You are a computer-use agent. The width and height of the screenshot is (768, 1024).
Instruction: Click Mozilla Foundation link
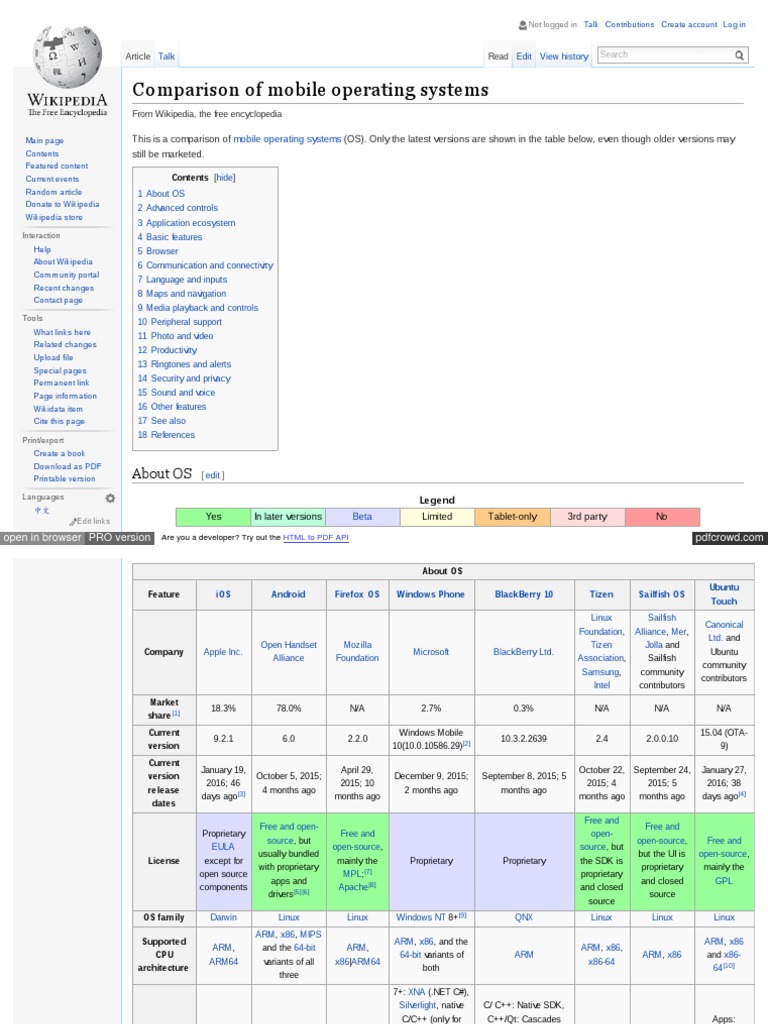(357, 652)
